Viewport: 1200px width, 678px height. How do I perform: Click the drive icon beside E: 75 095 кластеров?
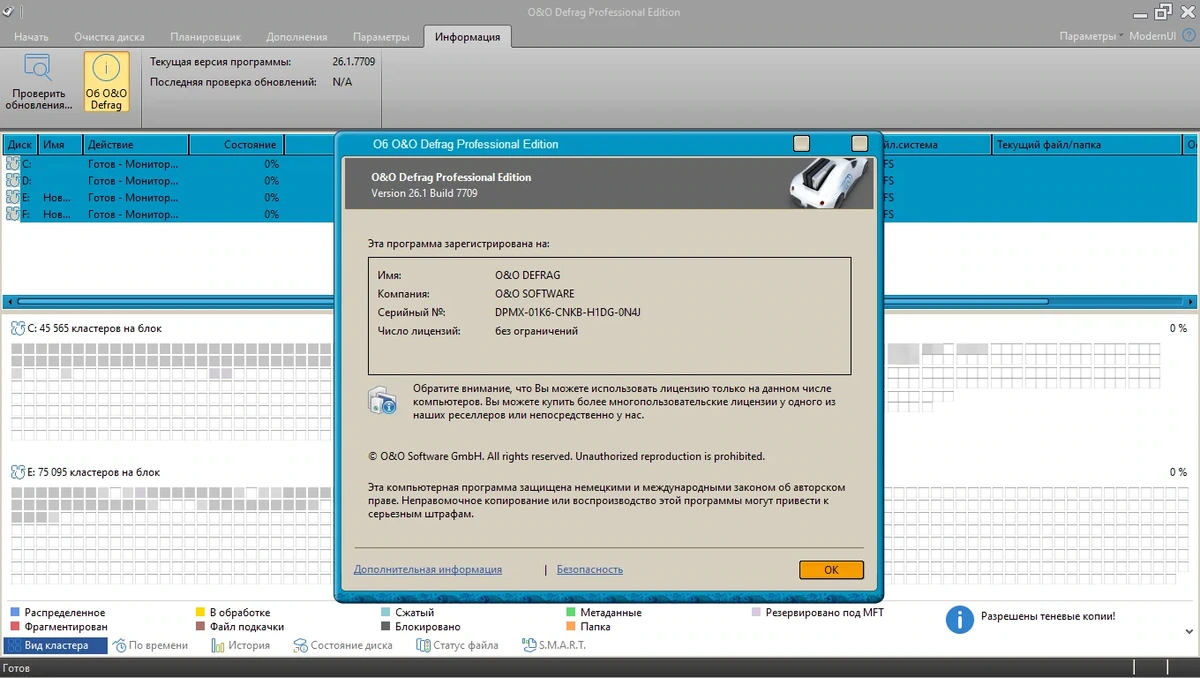click(18, 472)
